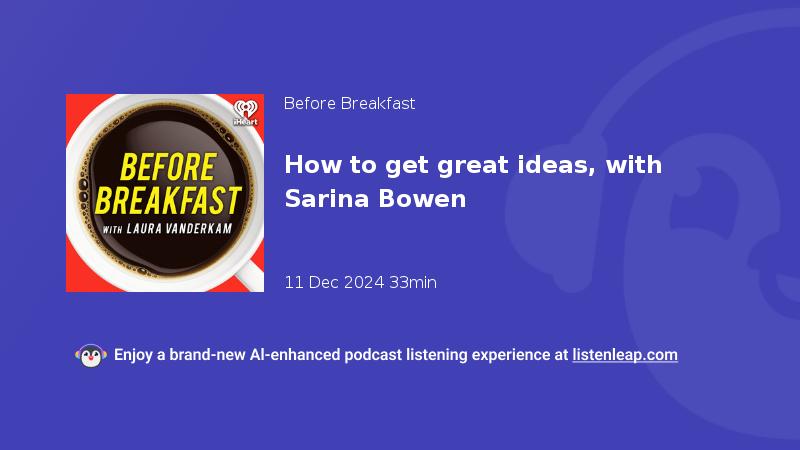The height and width of the screenshot is (450, 800).
Task: Click the penguin mascot icon with headphones
Action: pos(91,356)
